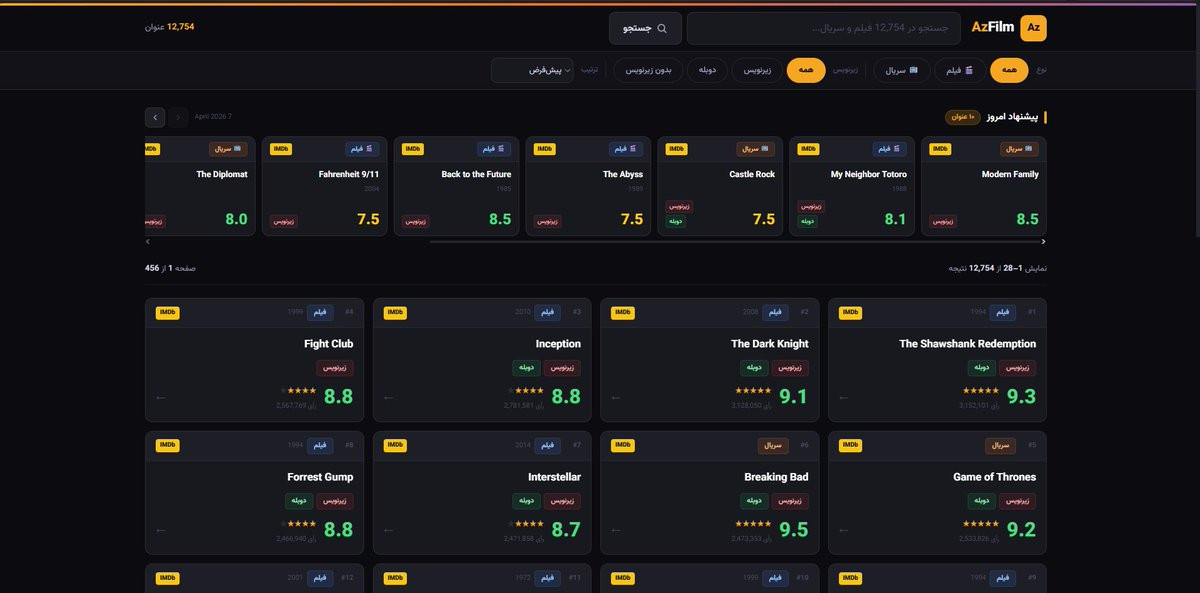Image resolution: width=1200 pixels, height=593 pixels.
Task: Click IMDb badge on Shawshank Redemption card
Action: tap(850, 312)
